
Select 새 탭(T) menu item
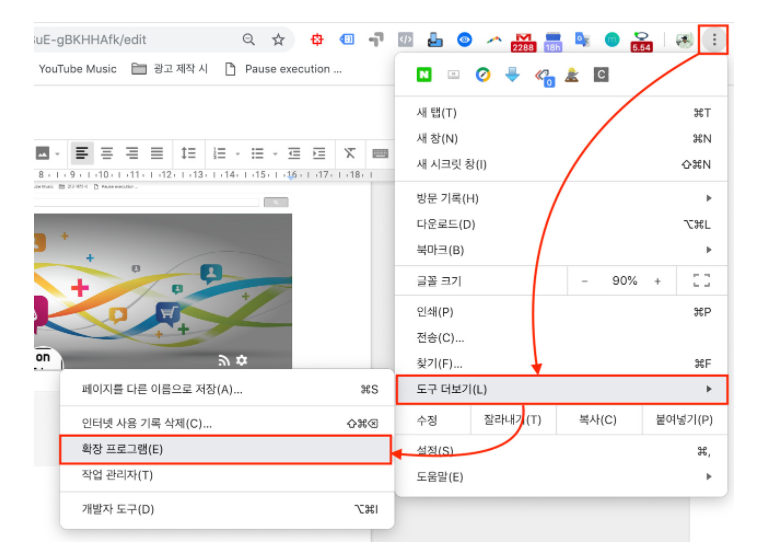point(561,113)
